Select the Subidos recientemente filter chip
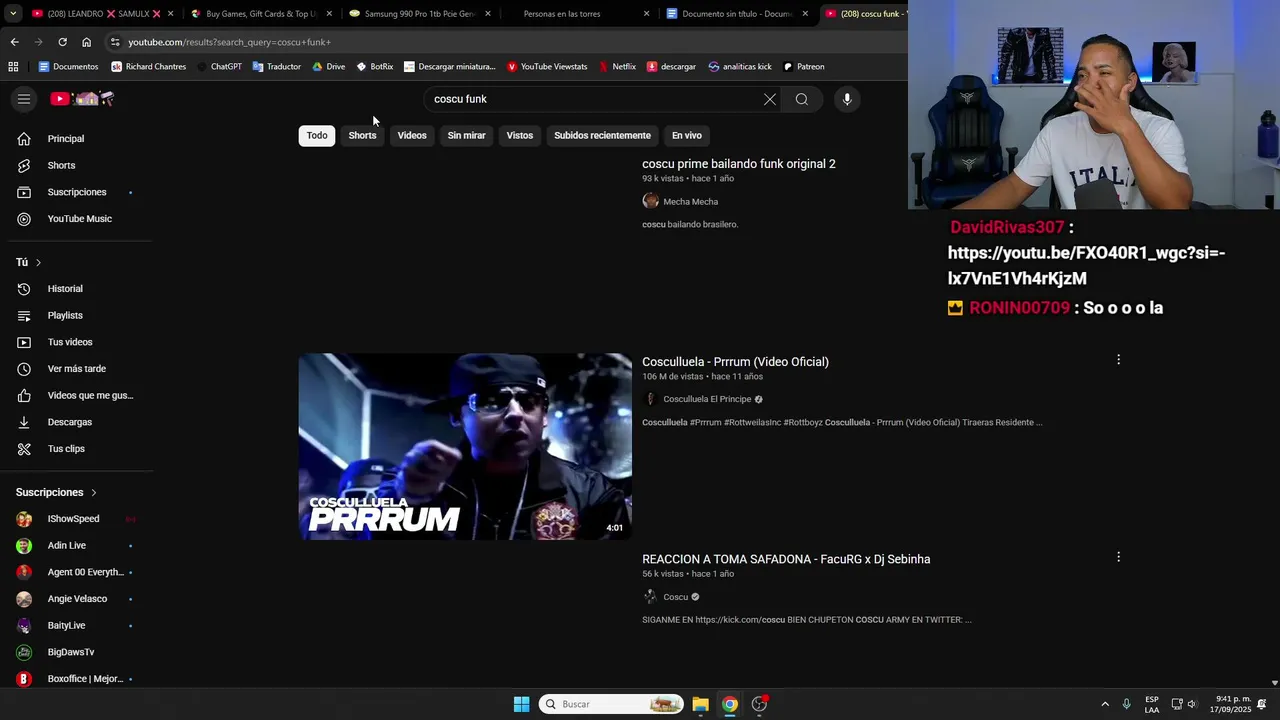1280x720 pixels. [x=602, y=135]
